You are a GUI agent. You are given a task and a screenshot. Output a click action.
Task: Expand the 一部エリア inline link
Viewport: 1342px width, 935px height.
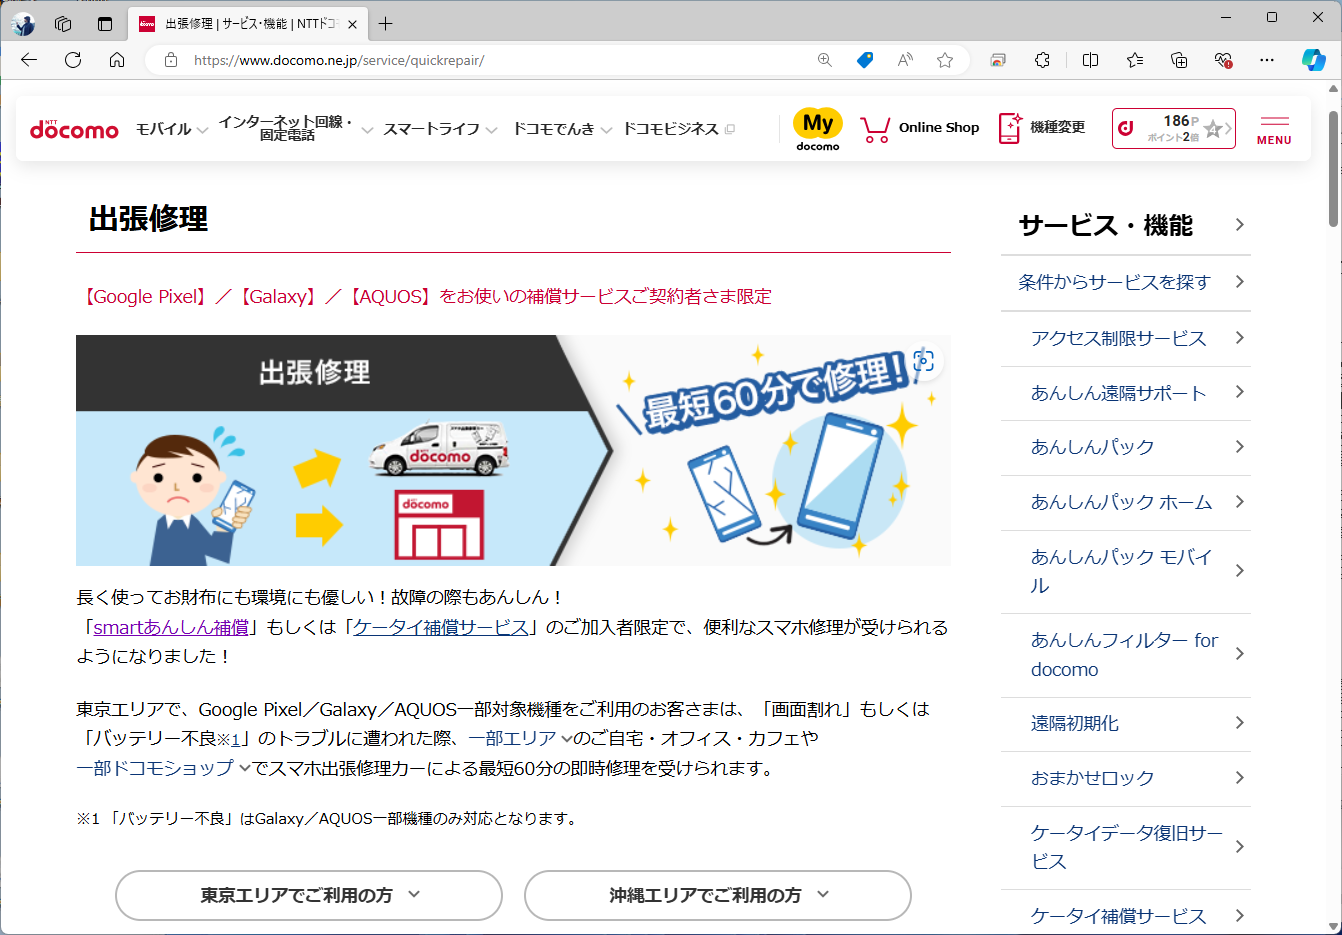click(x=520, y=738)
